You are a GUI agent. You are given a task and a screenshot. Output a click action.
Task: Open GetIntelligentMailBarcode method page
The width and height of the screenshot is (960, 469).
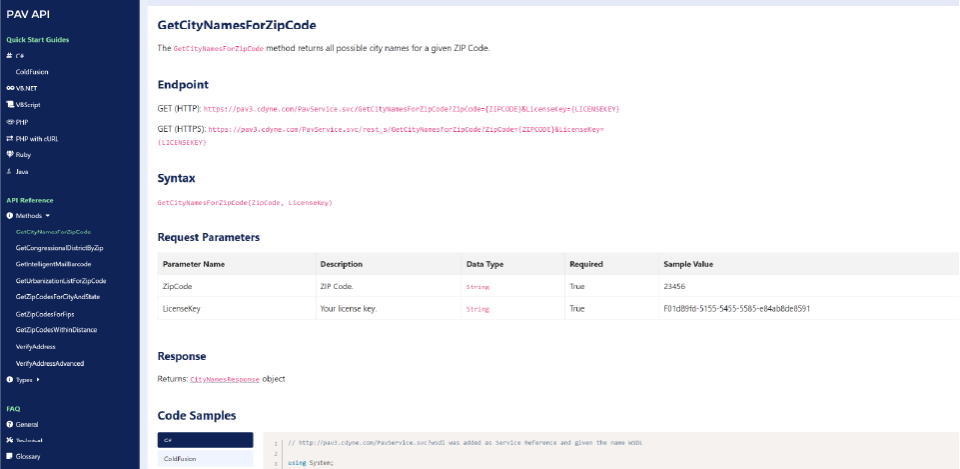click(x=53, y=264)
